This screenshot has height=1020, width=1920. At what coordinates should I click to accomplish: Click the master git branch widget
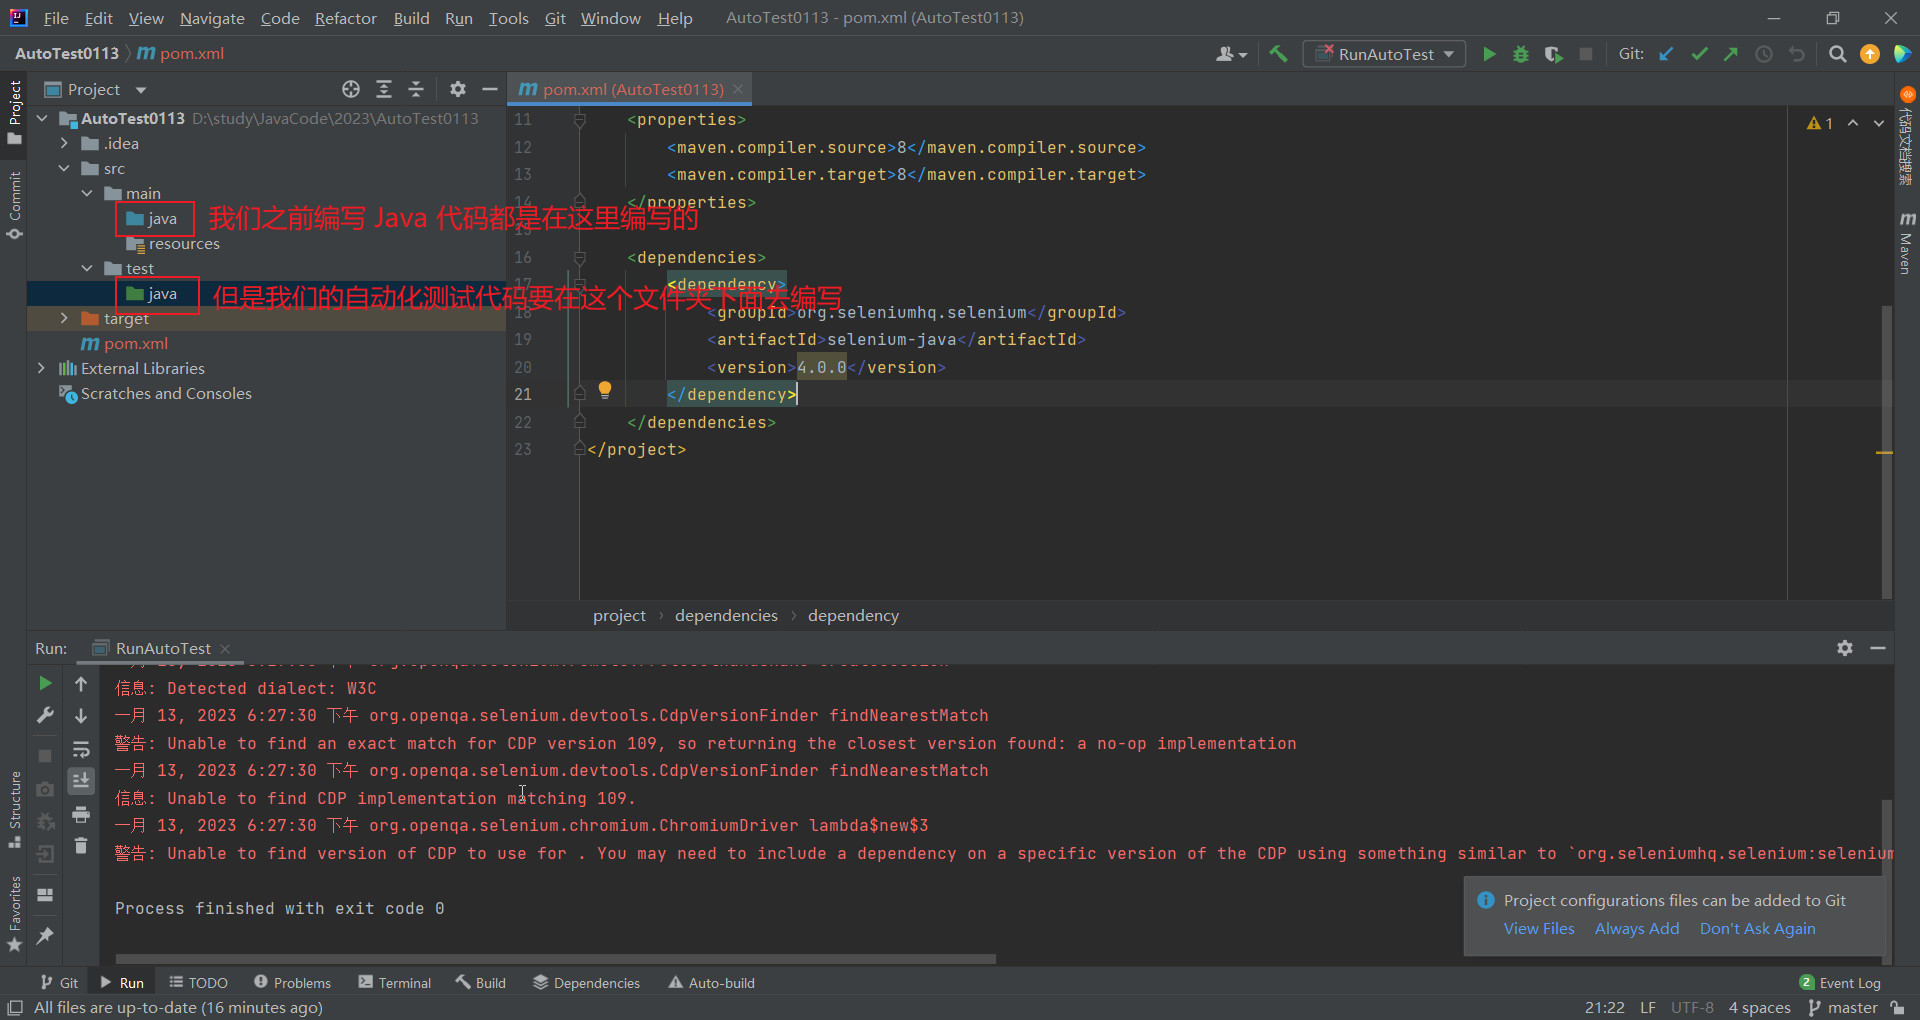[x=1843, y=1008]
